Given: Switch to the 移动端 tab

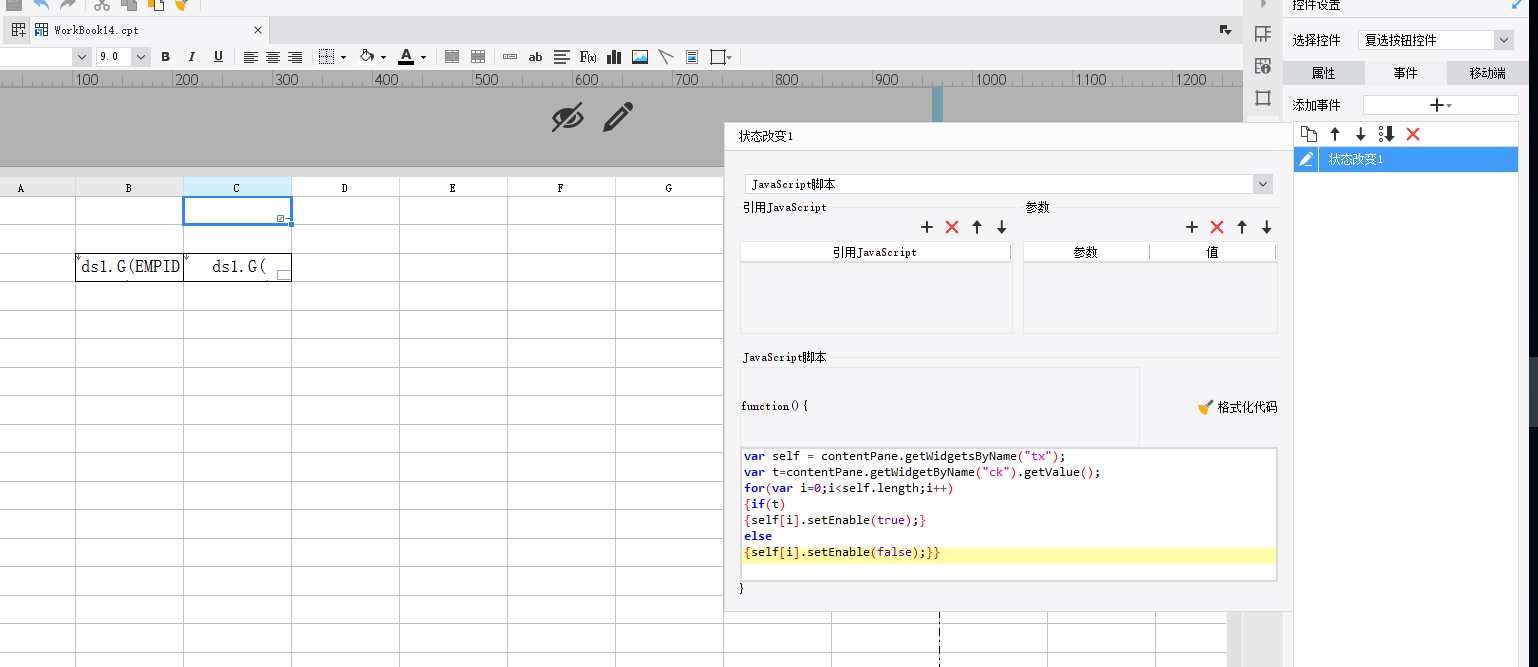Looking at the screenshot, I should pos(1487,73).
